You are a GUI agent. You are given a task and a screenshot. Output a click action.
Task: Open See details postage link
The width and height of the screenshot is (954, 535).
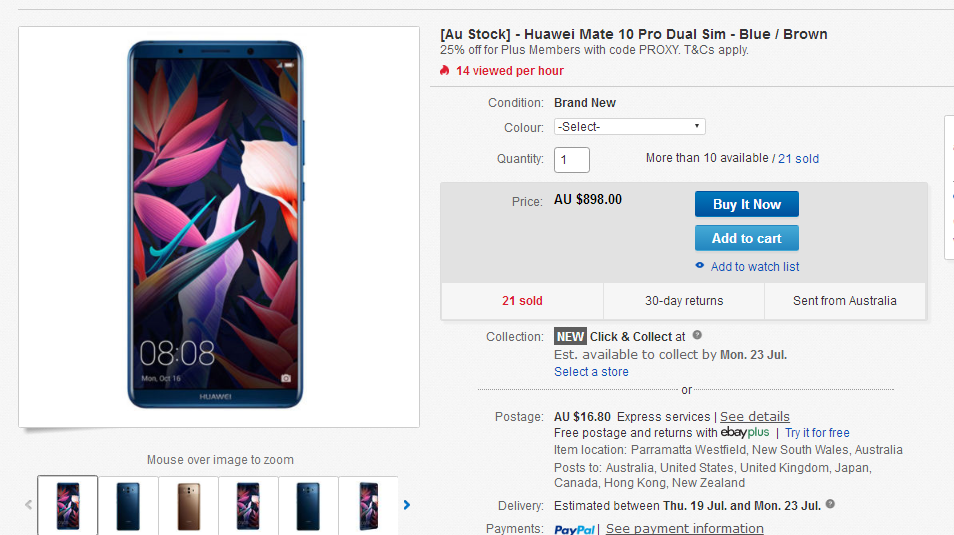[x=754, y=417]
